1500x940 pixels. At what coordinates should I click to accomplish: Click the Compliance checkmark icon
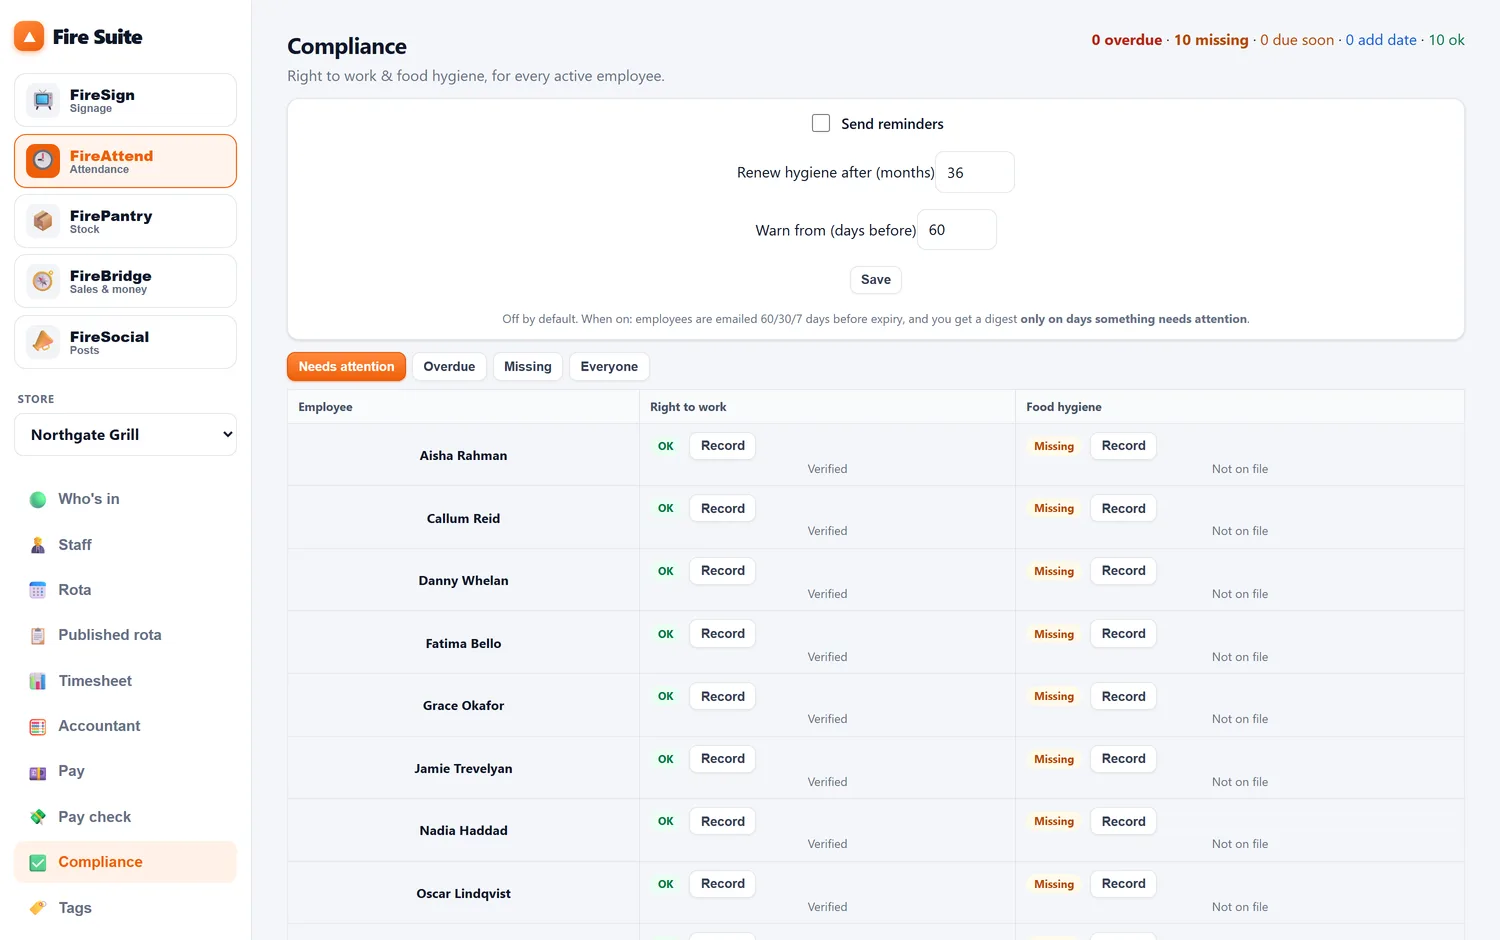38,862
